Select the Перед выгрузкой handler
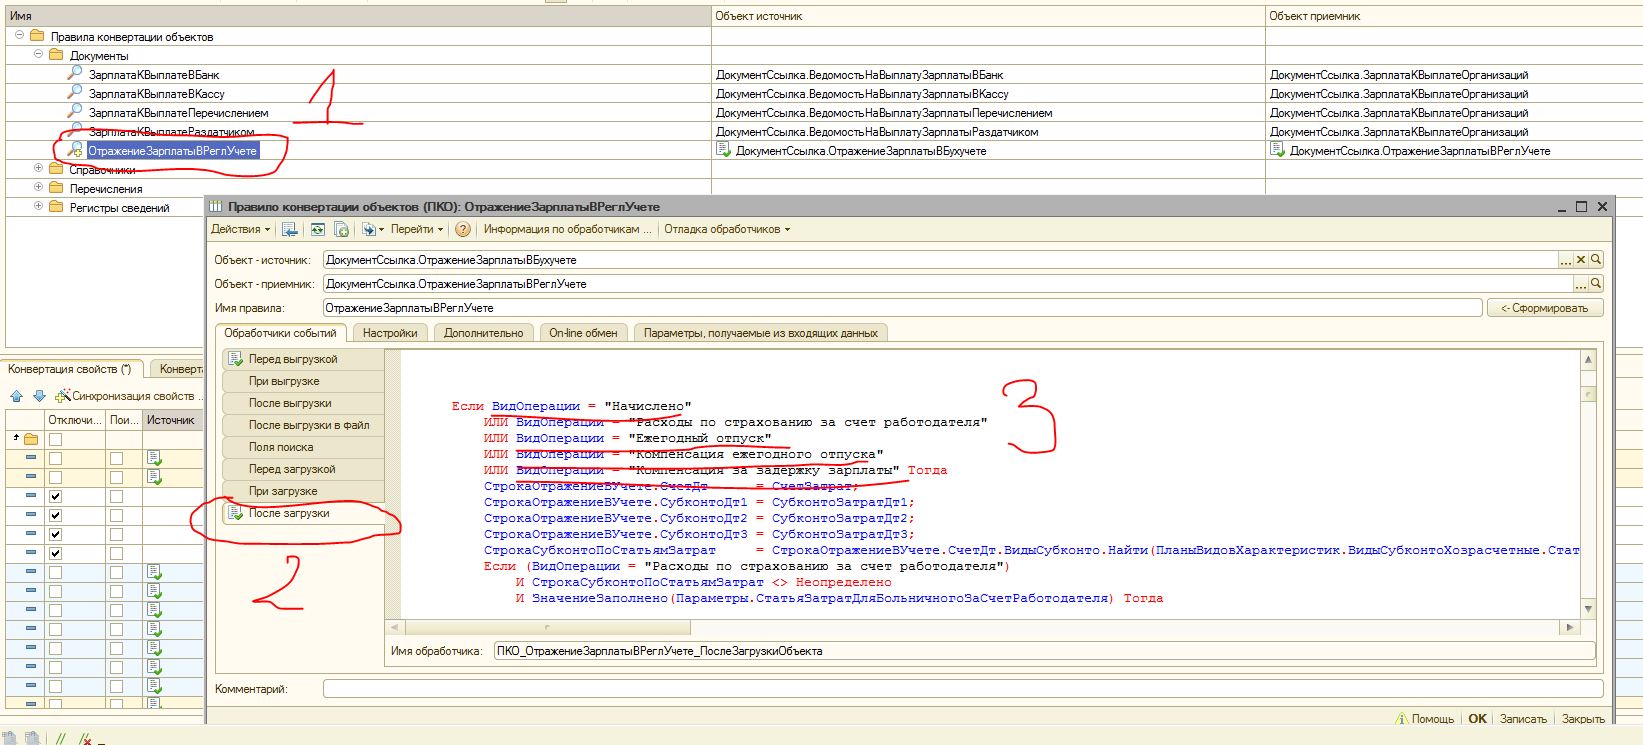The width and height of the screenshot is (1643, 745). pyautogui.click(x=303, y=359)
